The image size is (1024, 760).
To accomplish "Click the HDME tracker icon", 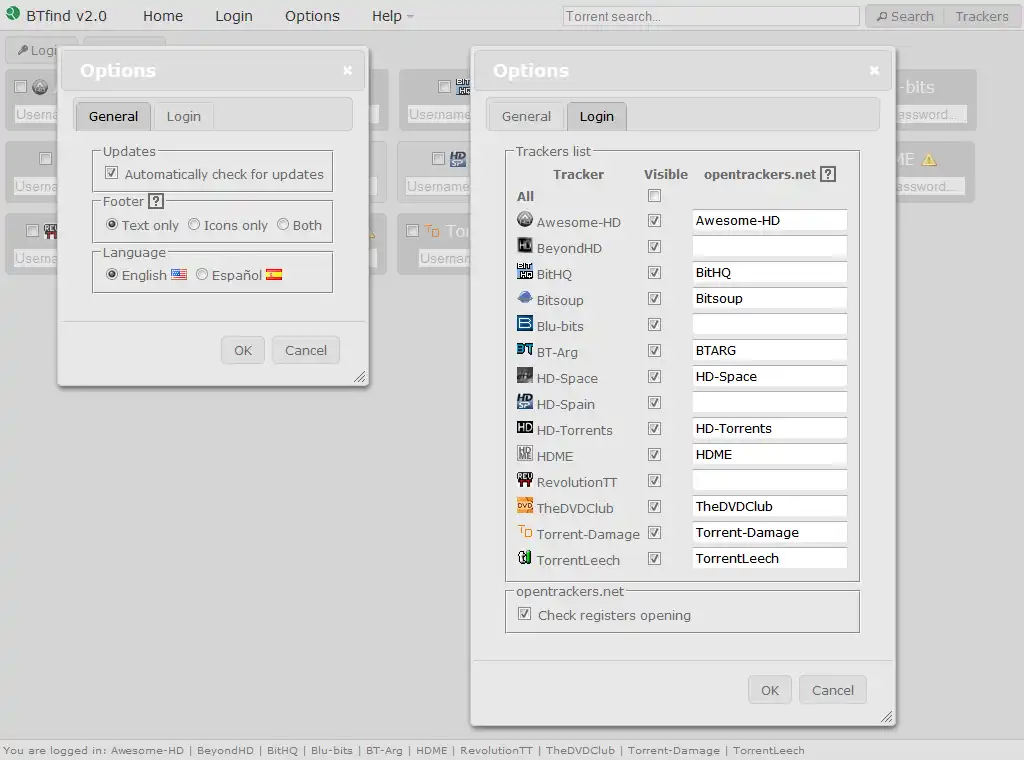I will tap(524, 453).
